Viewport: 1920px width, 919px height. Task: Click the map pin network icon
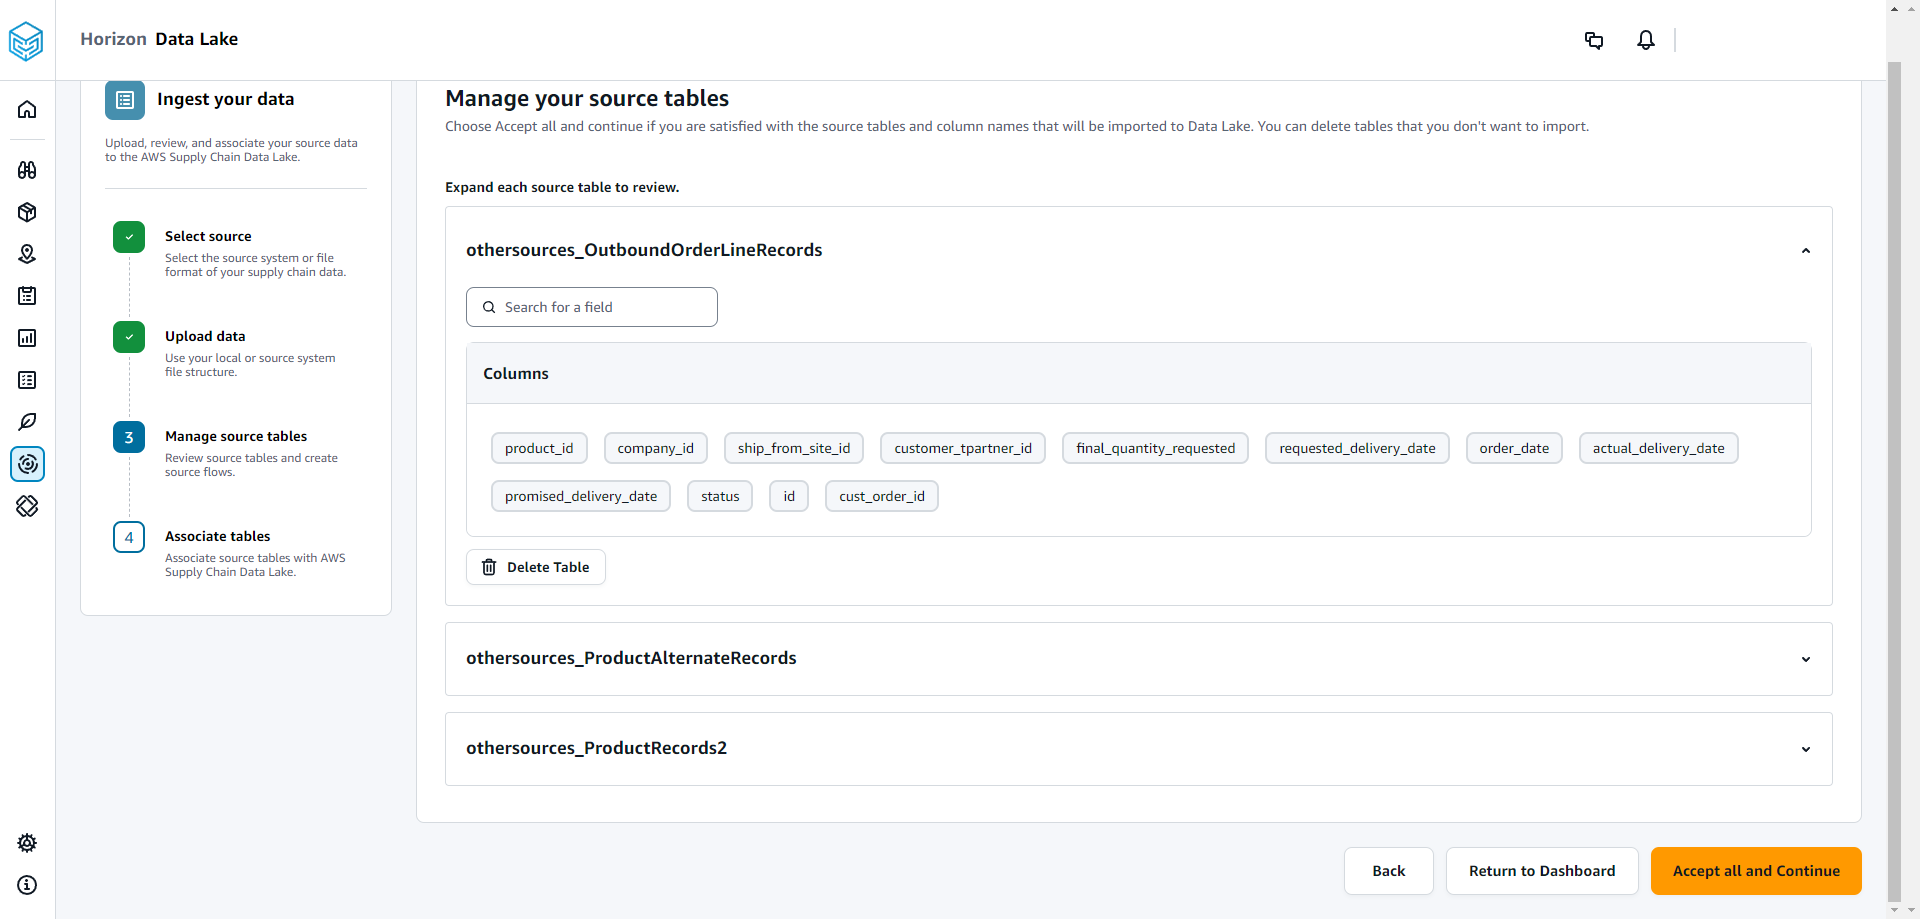point(27,253)
